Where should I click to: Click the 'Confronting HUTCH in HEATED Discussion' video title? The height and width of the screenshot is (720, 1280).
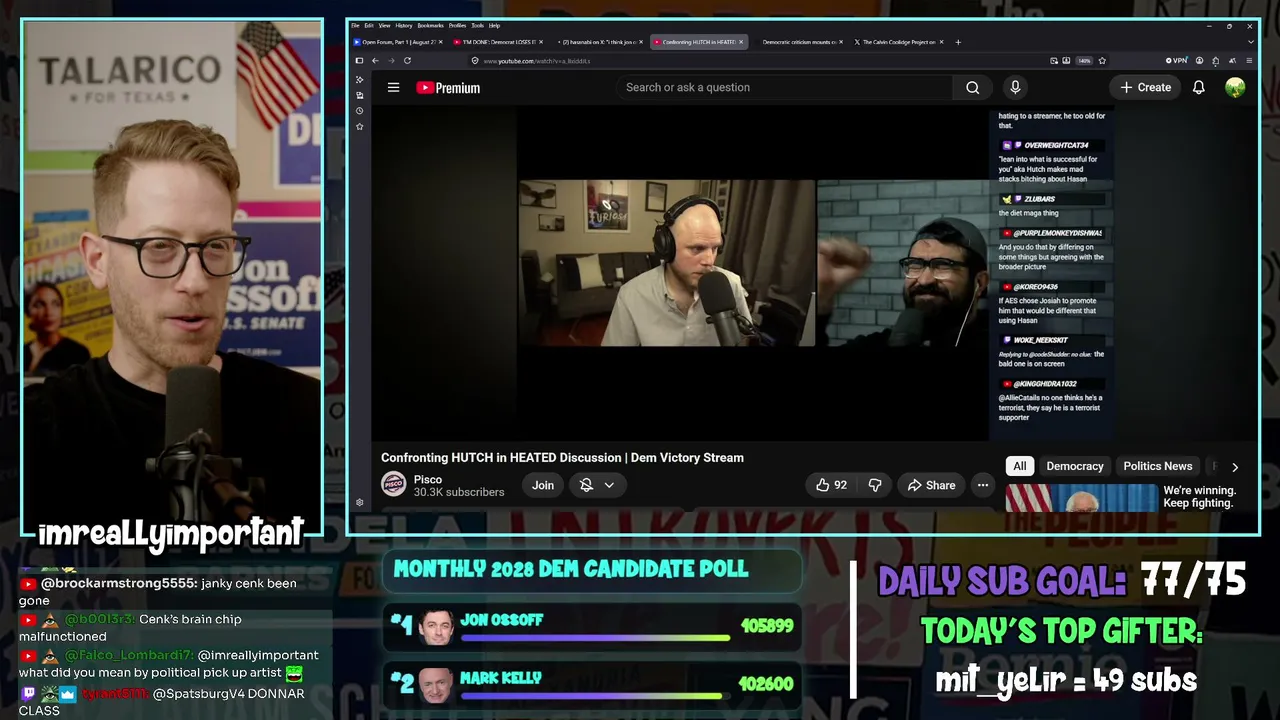pyautogui.click(x=562, y=458)
